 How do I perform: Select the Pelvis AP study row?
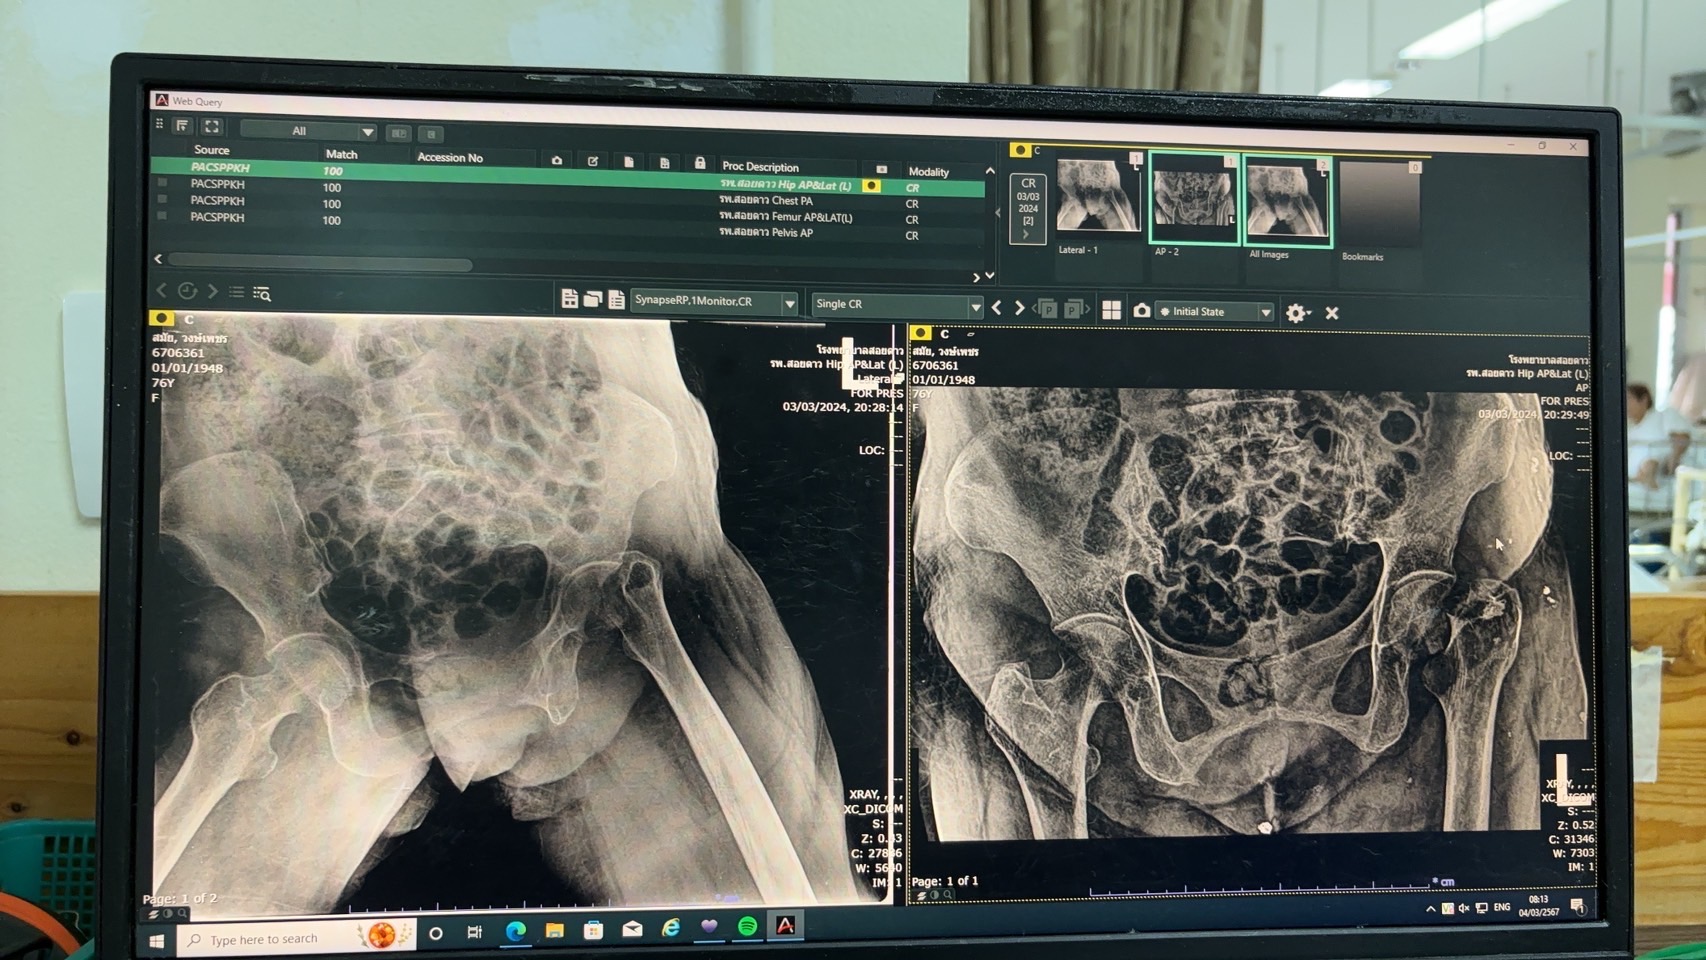point(765,233)
